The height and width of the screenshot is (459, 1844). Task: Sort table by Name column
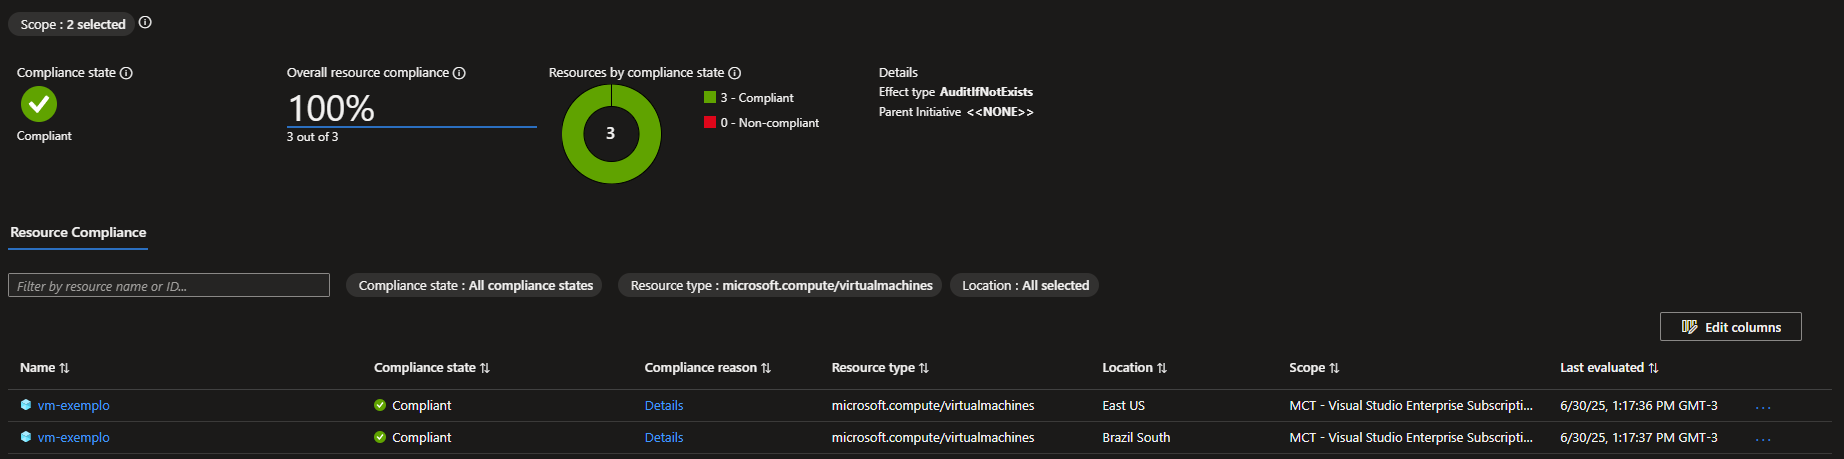click(x=45, y=368)
